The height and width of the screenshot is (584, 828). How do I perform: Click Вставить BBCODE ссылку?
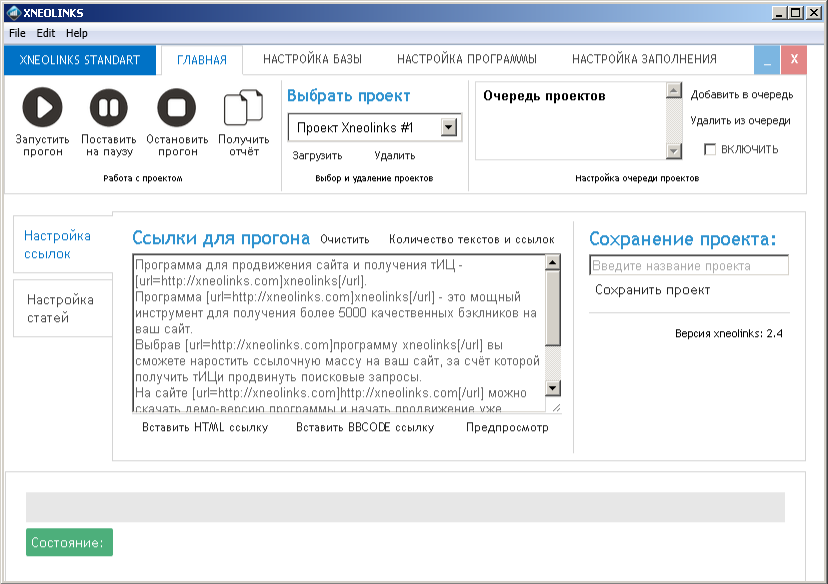coord(365,427)
